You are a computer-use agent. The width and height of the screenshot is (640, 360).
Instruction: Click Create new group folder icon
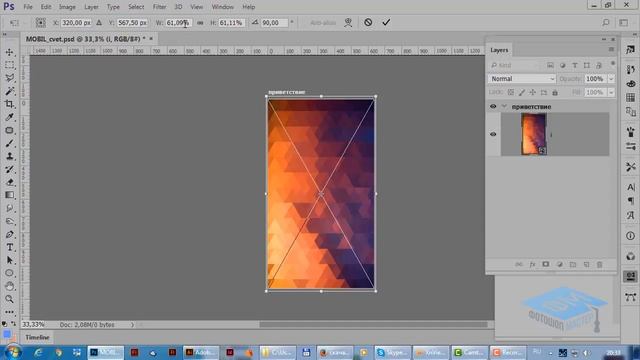point(573,264)
